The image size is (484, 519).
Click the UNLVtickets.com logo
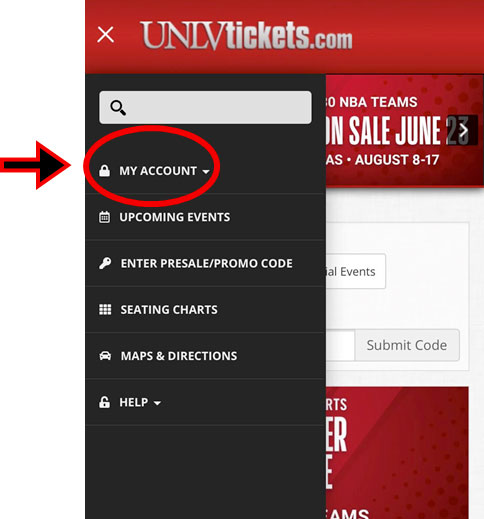click(x=246, y=35)
